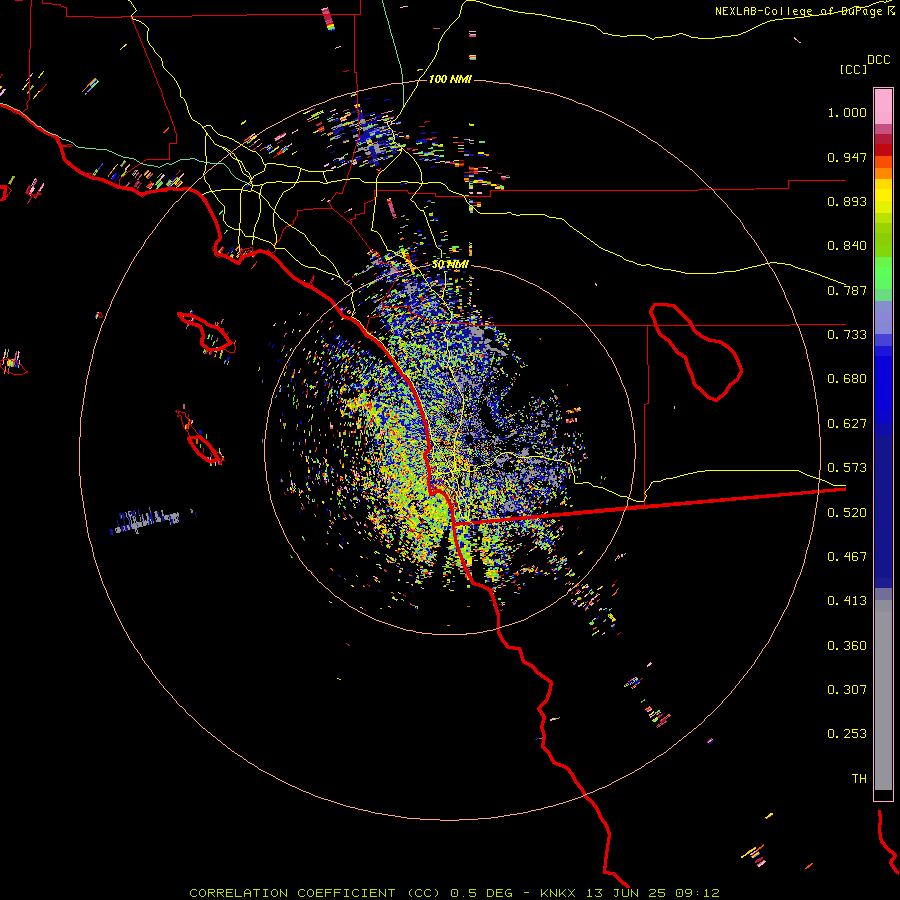Click the DCC product label
This screenshot has width=900, height=900.
878,60
